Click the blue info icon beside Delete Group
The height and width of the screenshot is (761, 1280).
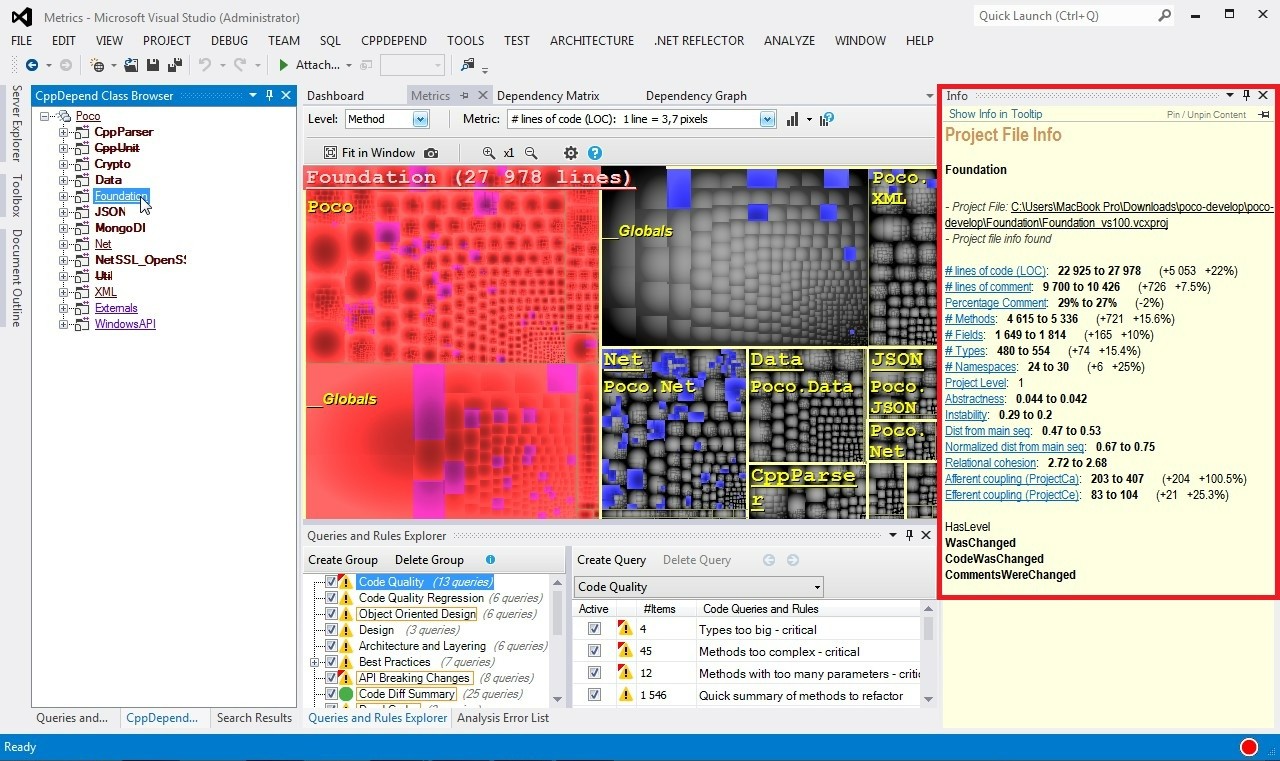(490, 560)
